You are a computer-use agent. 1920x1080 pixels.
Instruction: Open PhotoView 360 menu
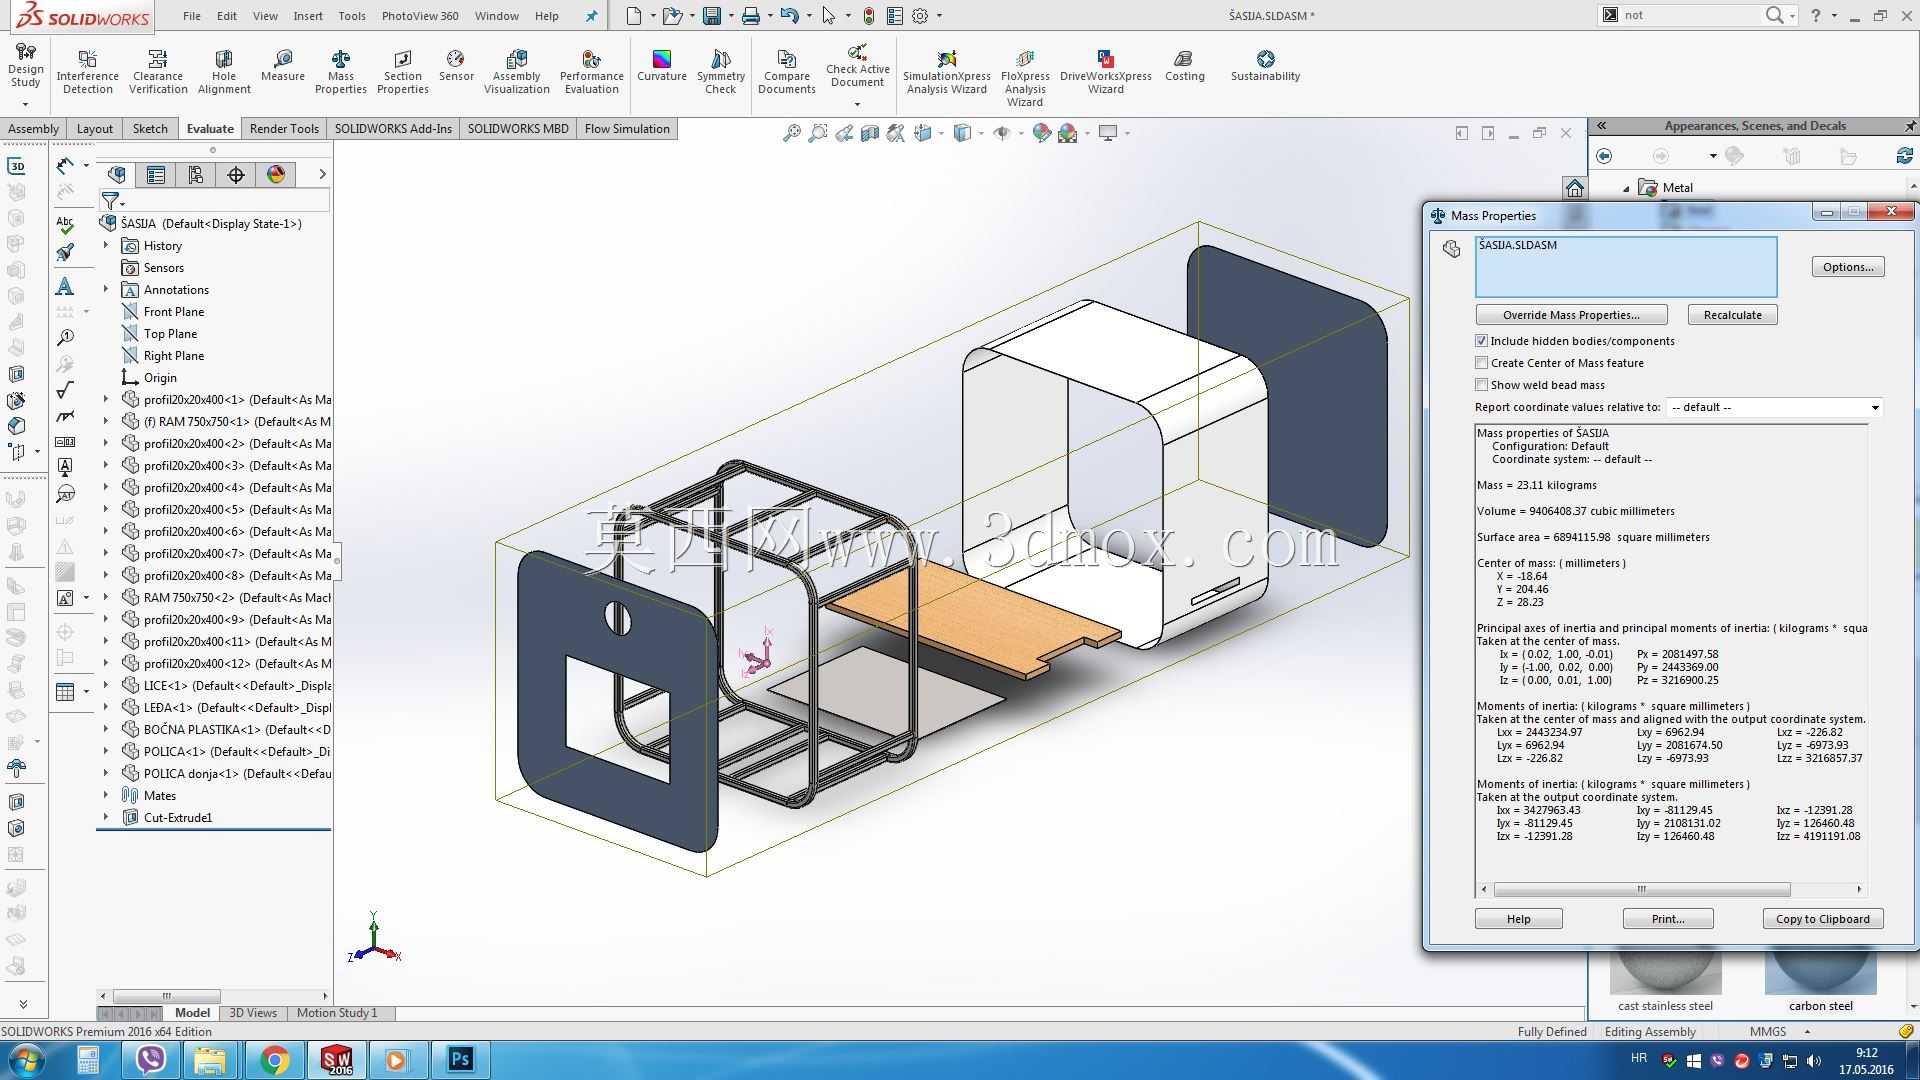pyautogui.click(x=420, y=16)
